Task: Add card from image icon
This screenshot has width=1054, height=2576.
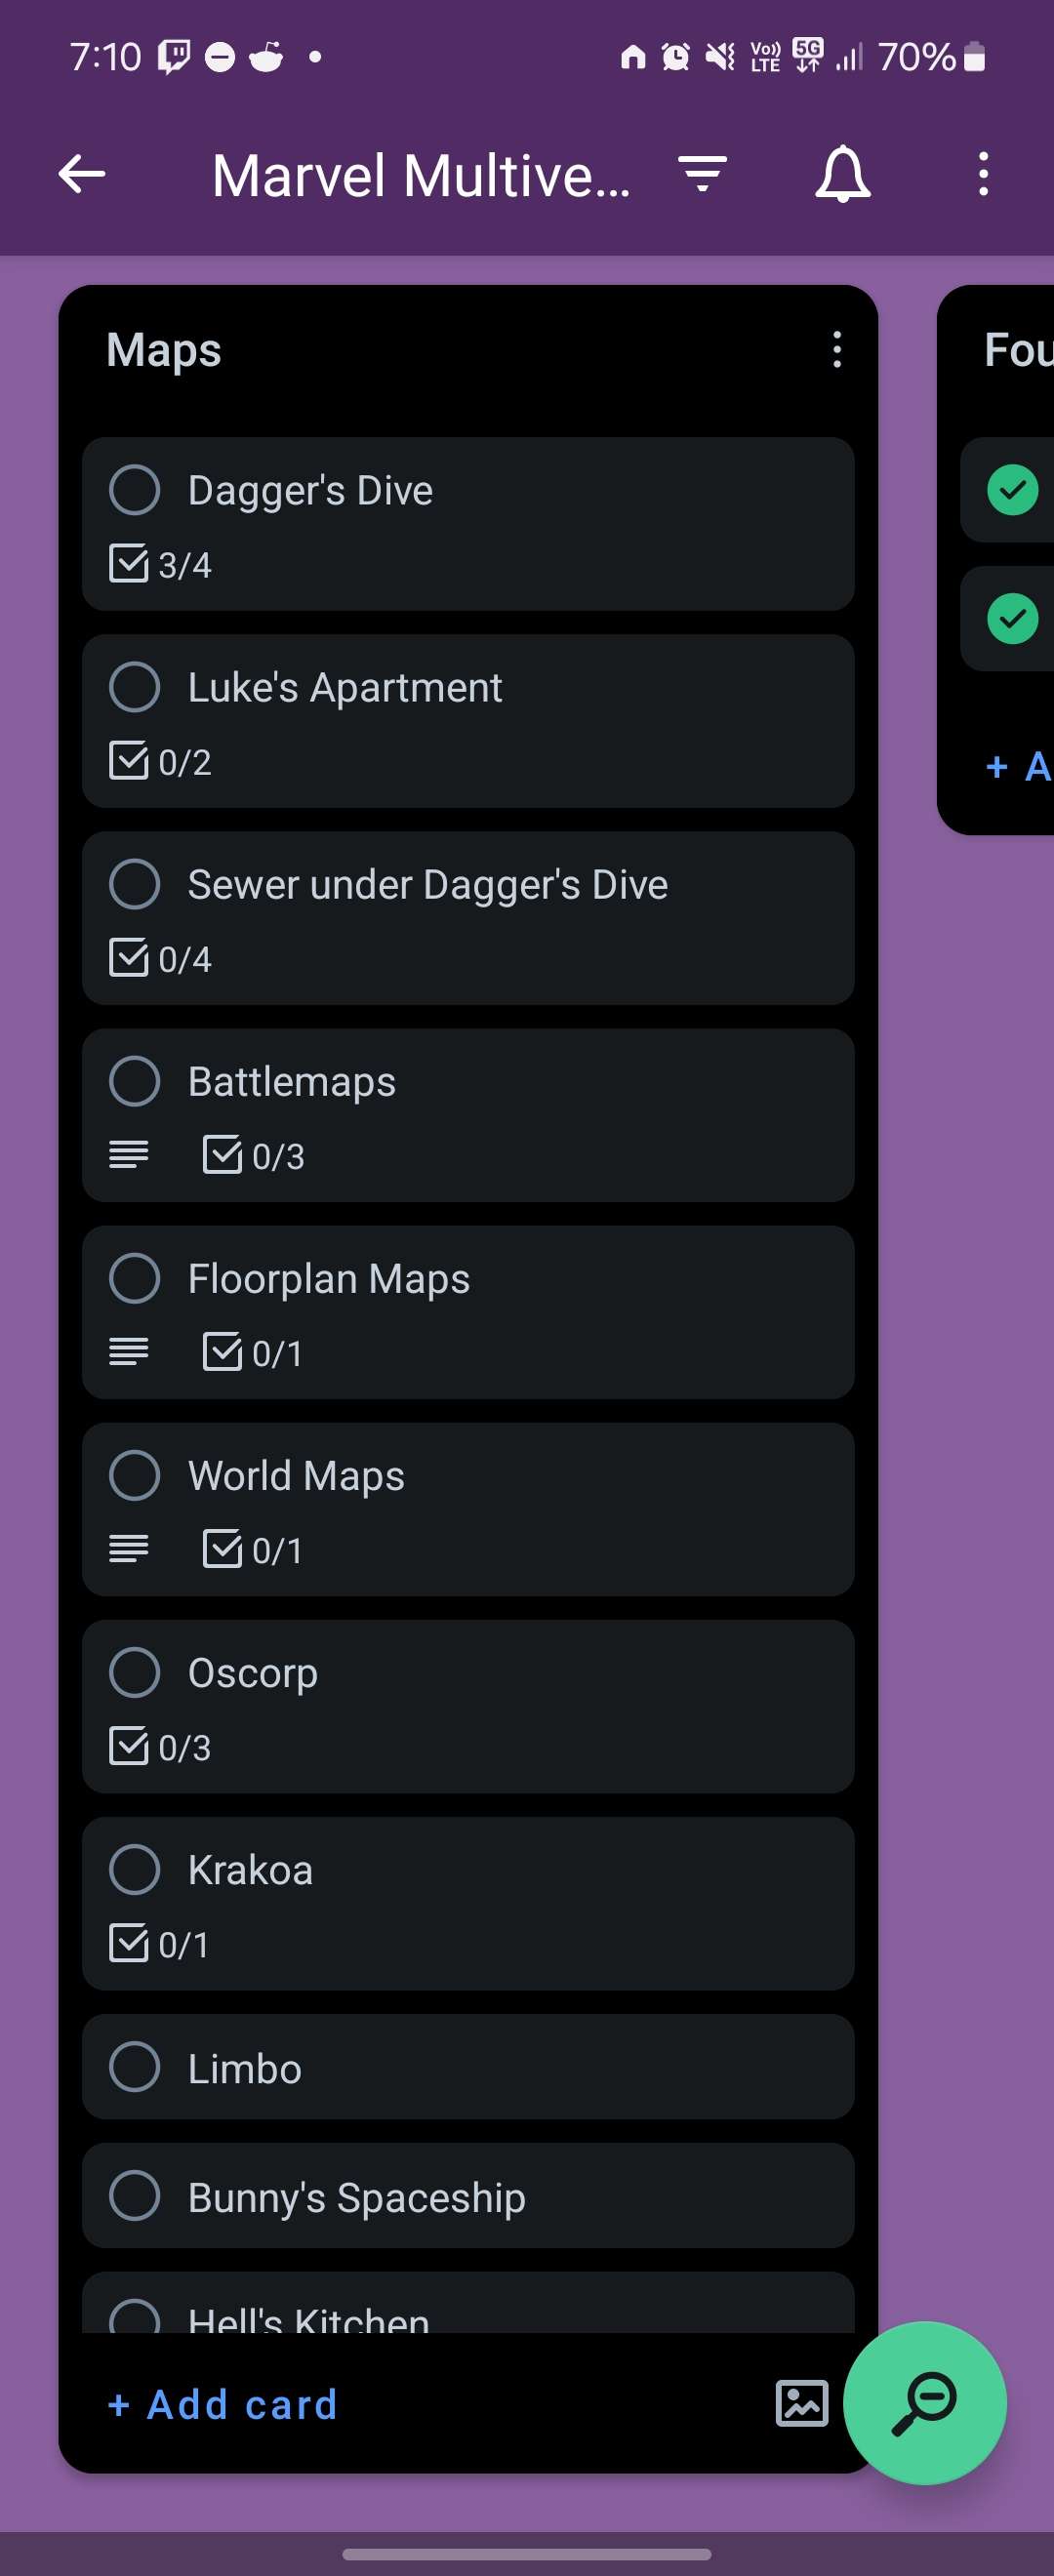Action: click(801, 2403)
